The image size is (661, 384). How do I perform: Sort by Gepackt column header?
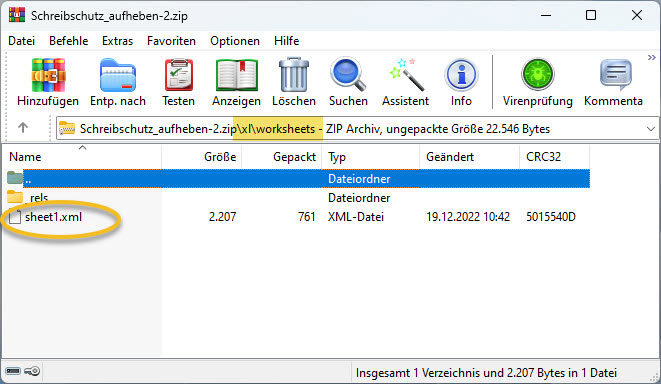click(282, 157)
